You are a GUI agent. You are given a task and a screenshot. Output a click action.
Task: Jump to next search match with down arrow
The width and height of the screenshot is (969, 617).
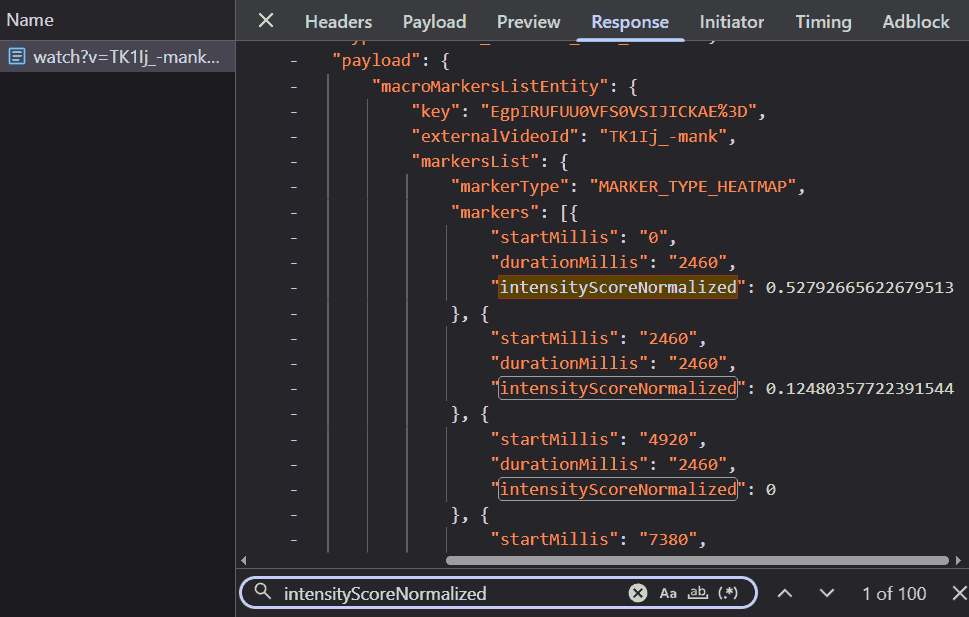point(827,592)
